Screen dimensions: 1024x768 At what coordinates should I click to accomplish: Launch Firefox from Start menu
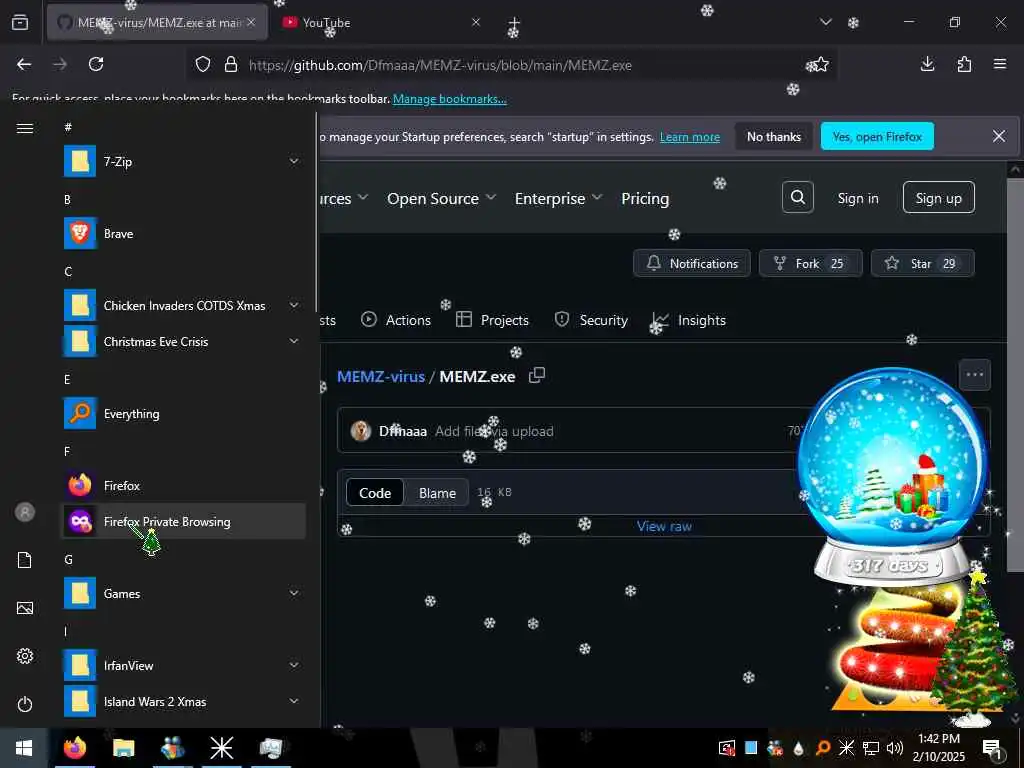[x=183, y=485]
